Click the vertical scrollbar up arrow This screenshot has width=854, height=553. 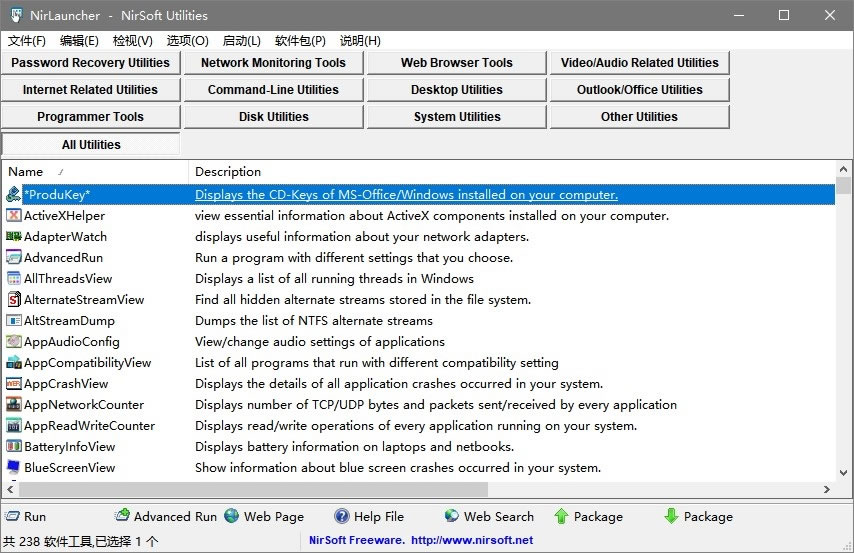843,169
